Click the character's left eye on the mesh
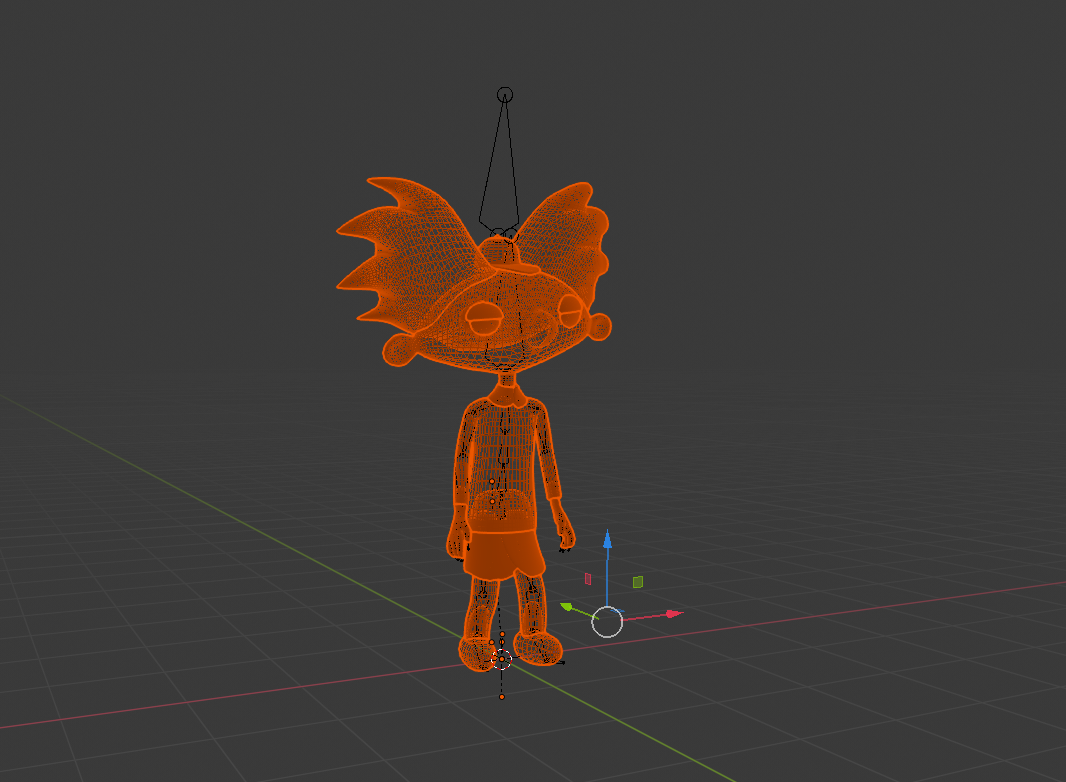Image resolution: width=1066 pixels, height=782 pixels. (x=483, y=318)
